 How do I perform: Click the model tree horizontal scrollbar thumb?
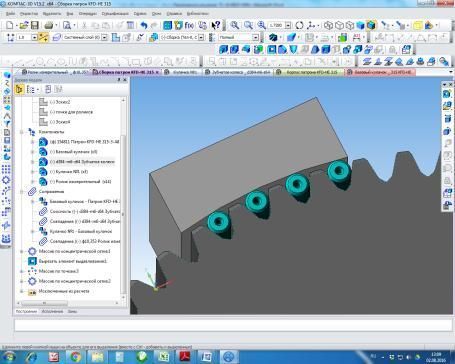[44, 303]
